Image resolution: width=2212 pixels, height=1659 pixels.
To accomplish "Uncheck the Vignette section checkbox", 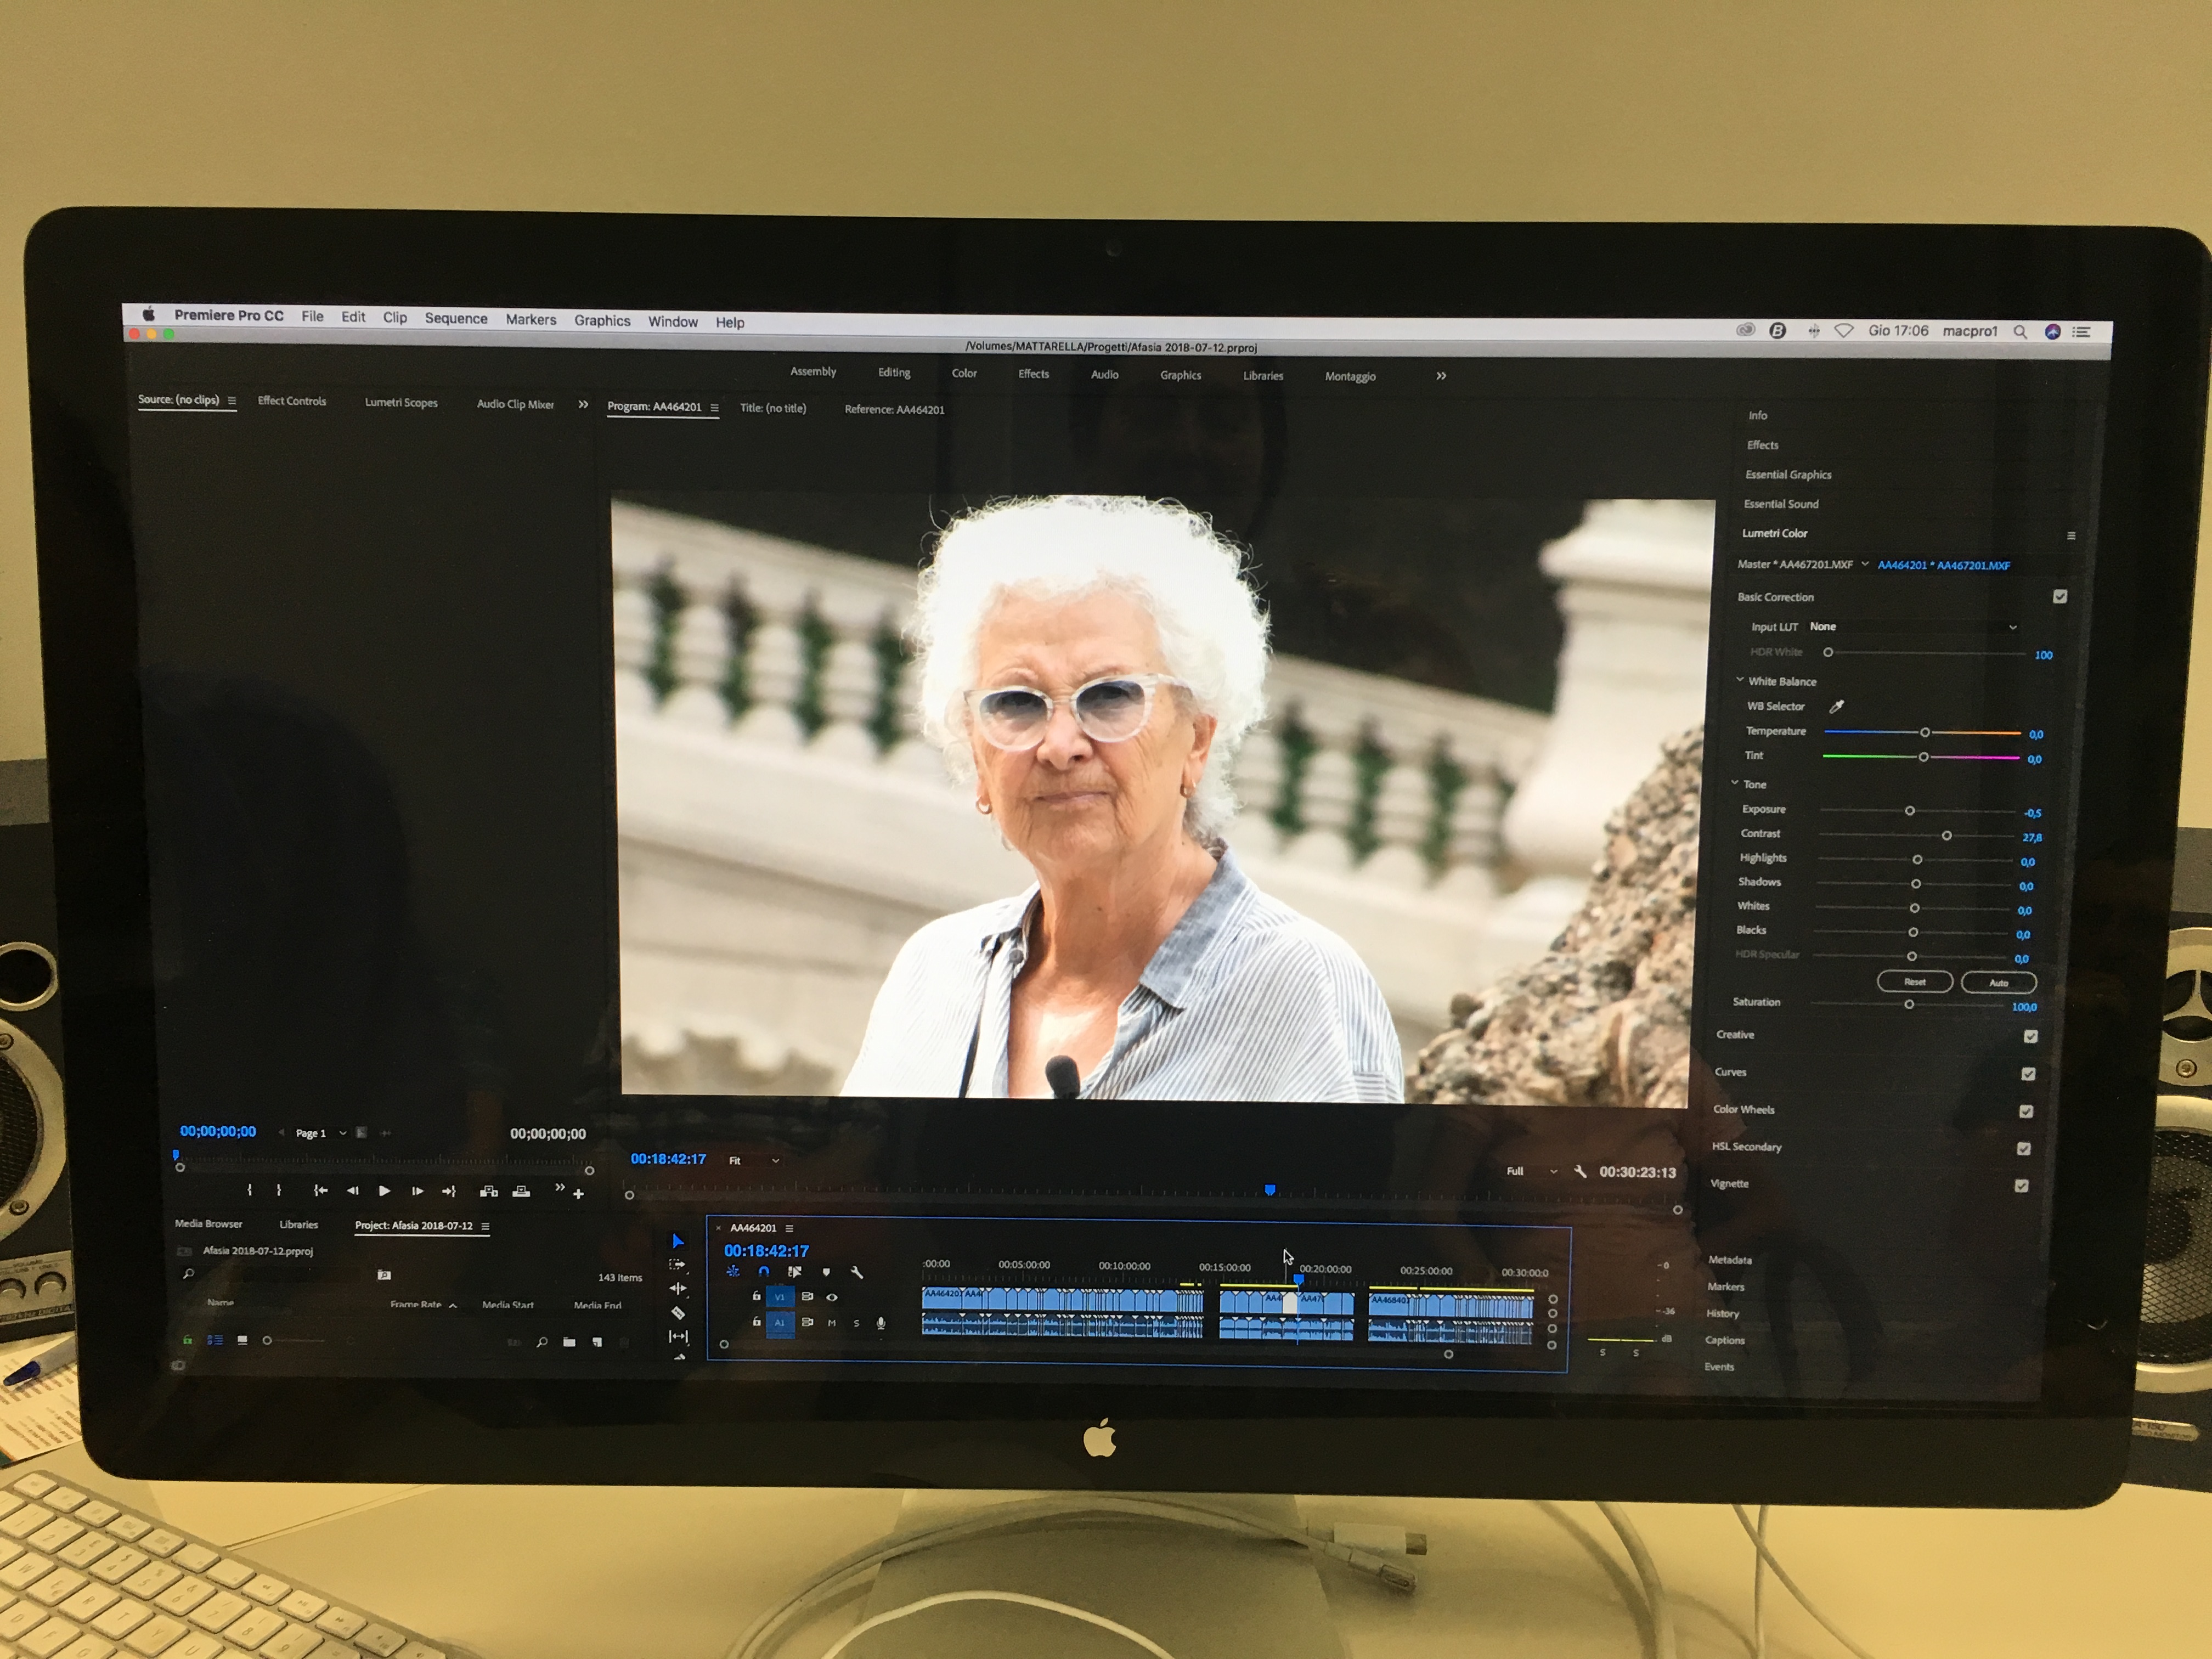I will (2021, 1186).
